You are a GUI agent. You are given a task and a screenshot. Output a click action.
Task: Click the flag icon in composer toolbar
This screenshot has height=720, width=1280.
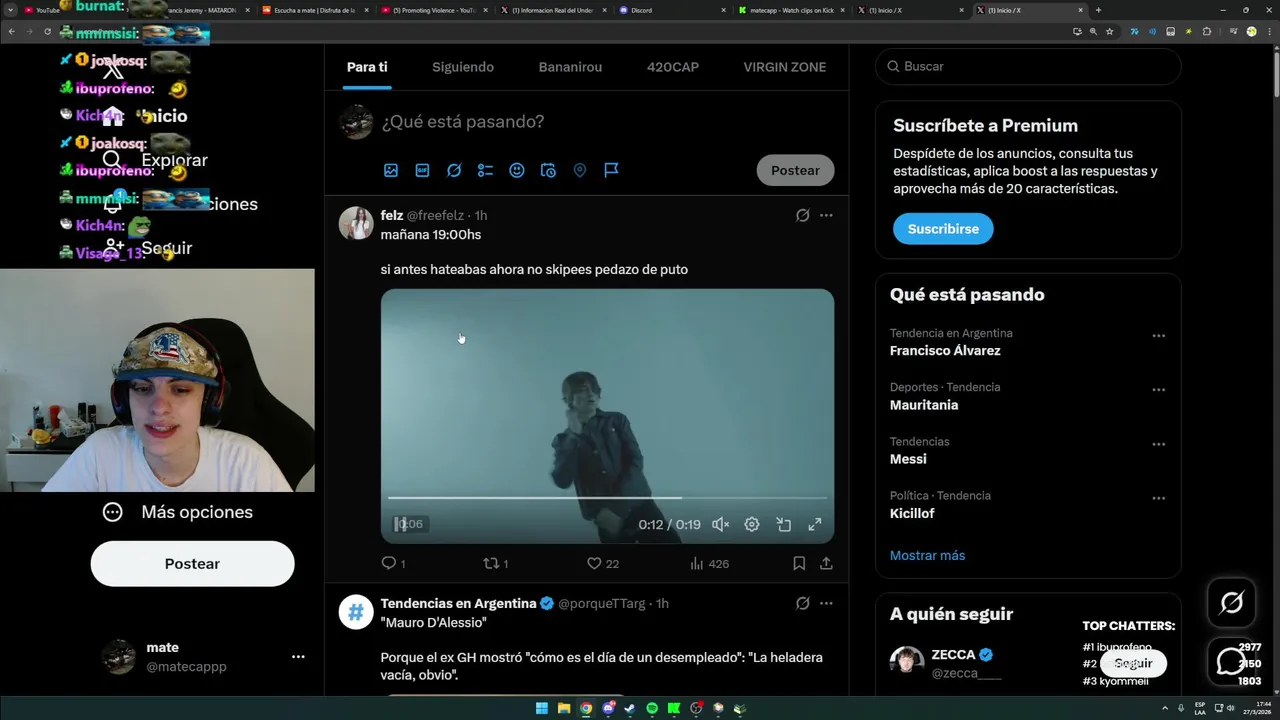[x=611, y=171]
